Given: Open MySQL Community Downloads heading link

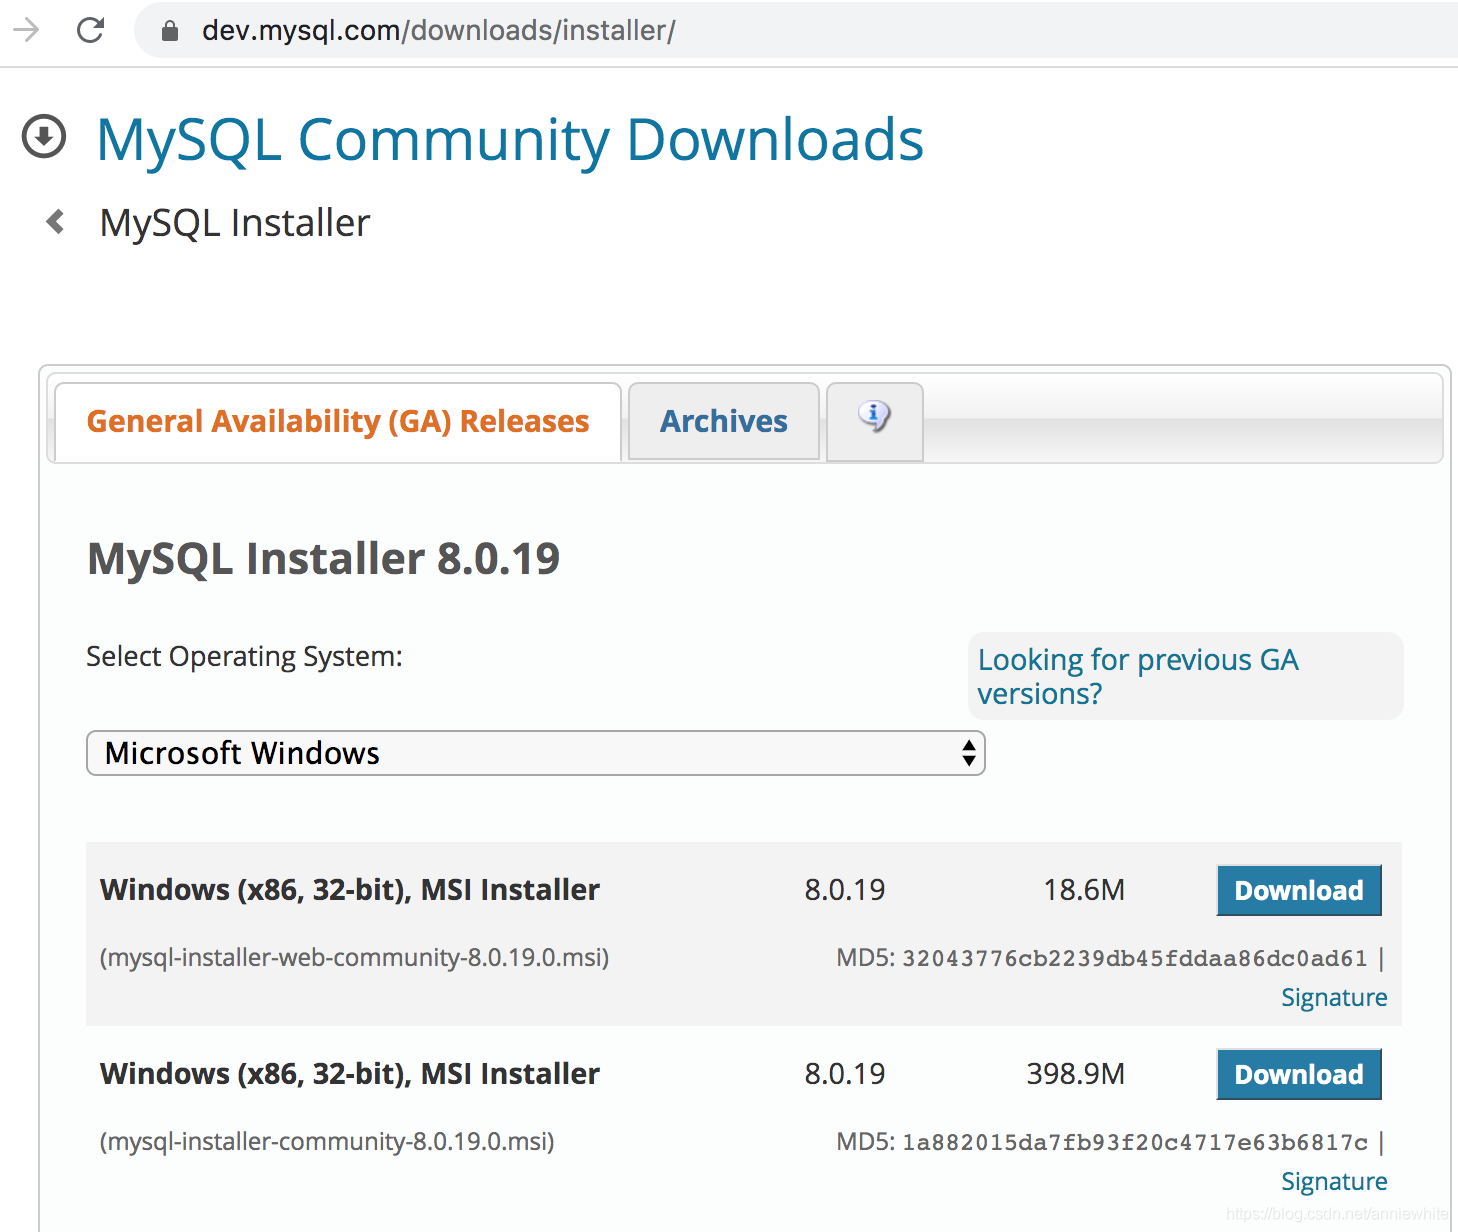Looking at the screenshot, I should click(x=510, y=139).
